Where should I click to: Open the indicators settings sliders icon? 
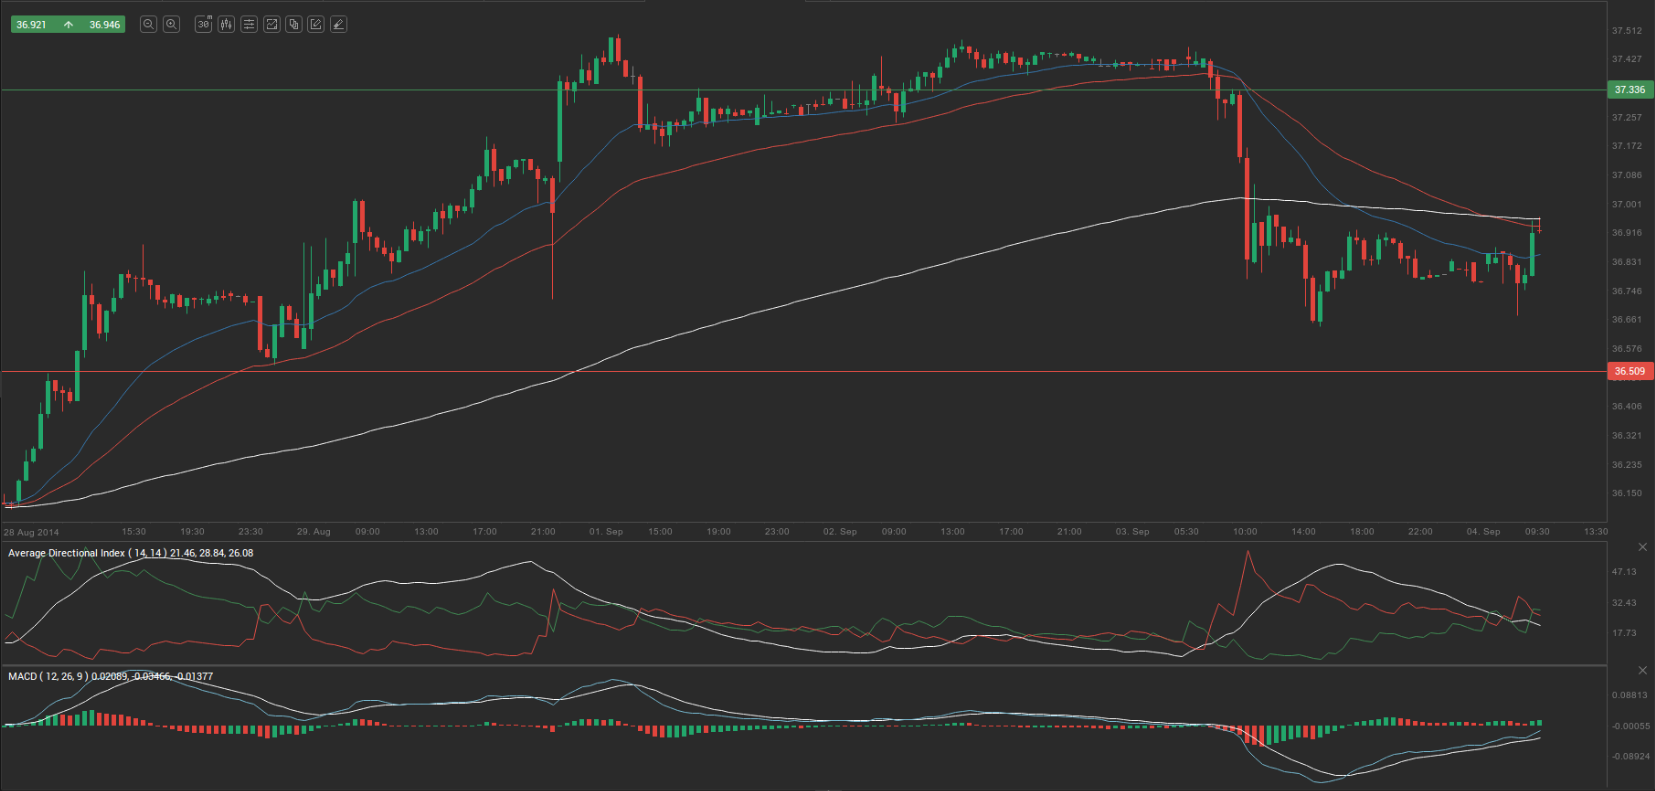point(249,24)
